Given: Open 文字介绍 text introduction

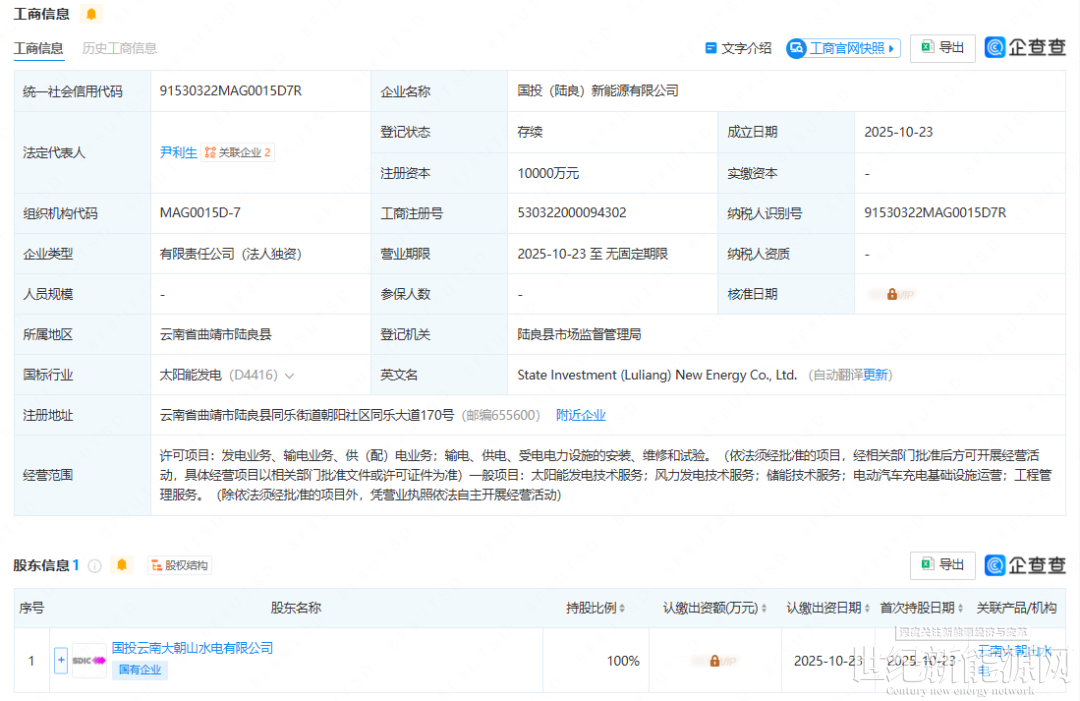Looking at the screenshot, I should coord(738,48).
